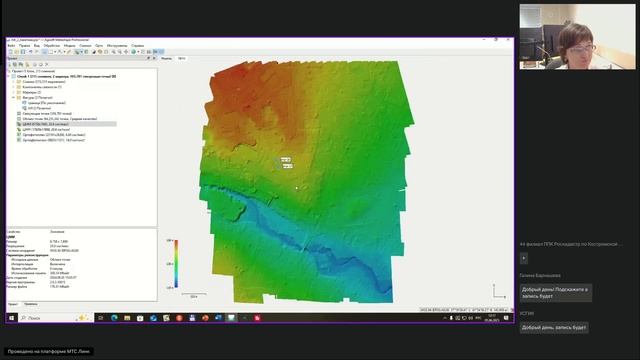Open the Справка menu
640x360 pixels.
pos(138,46)
